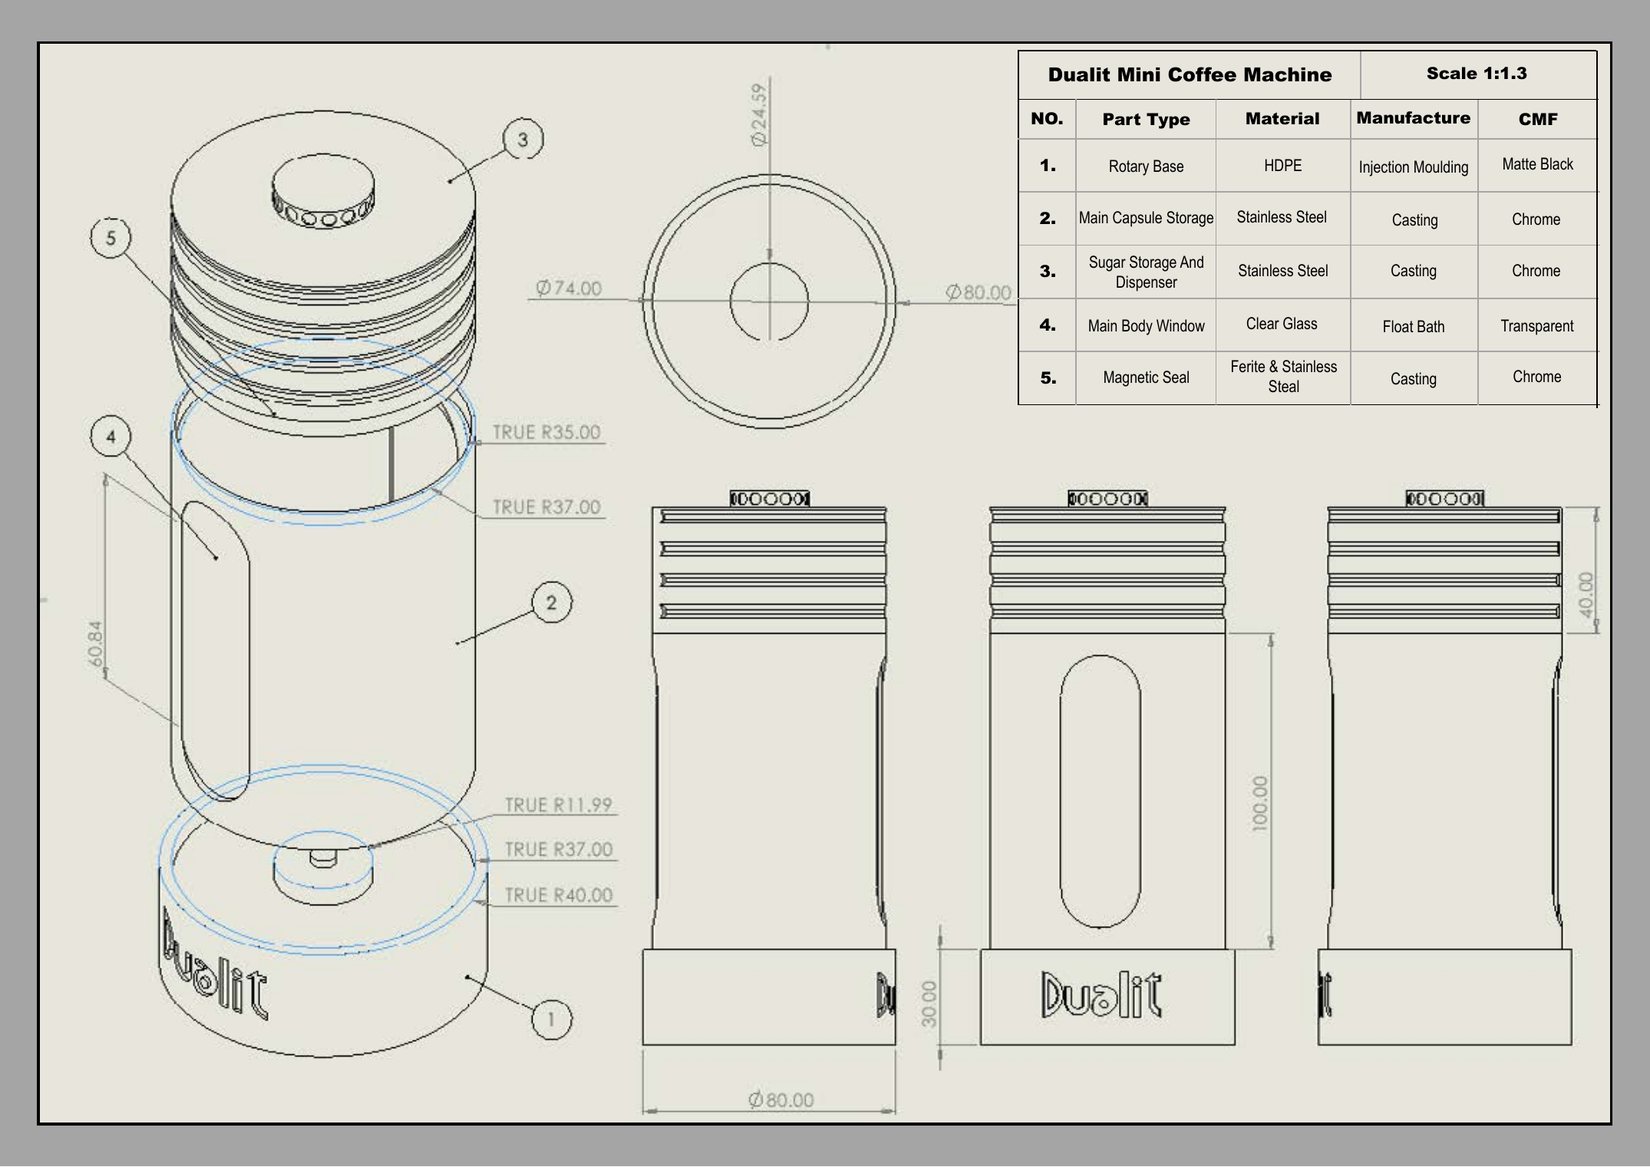Select the 'CMF' column header
Viewport: 1650px width, 1167px height.
[x=1537, y=119]
